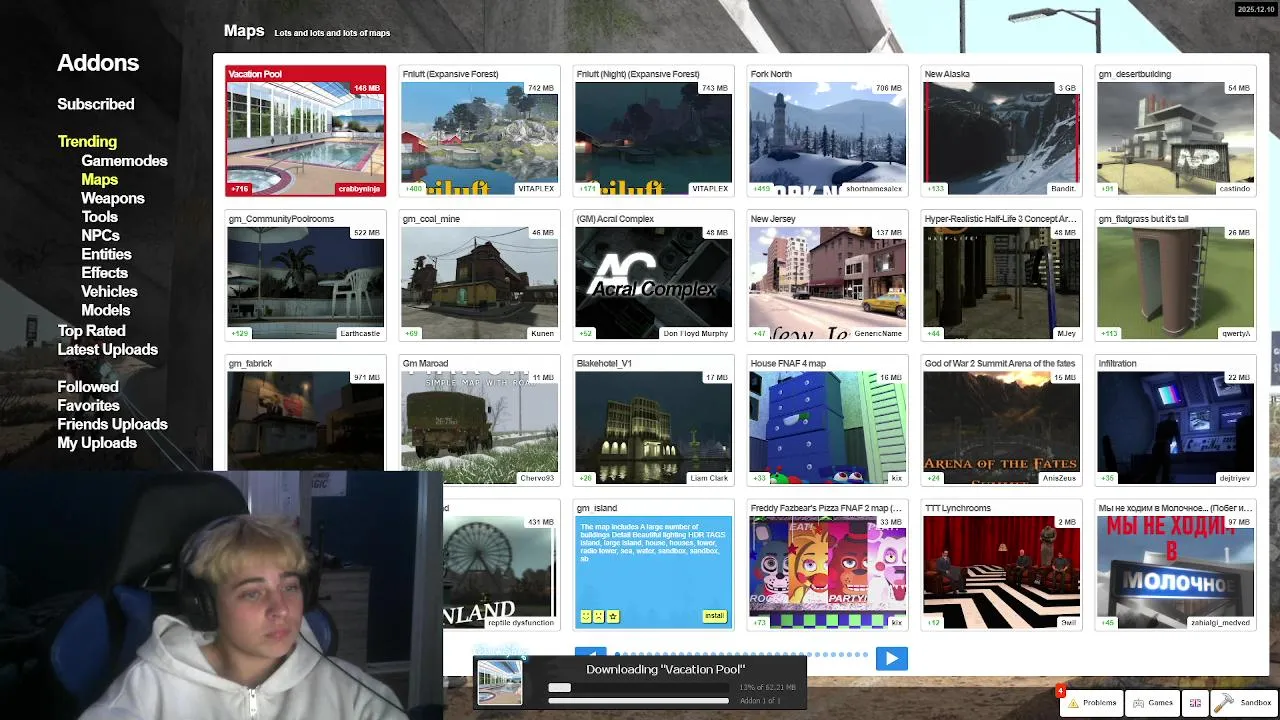Open the Followed list
The width and height of the screenshot is (1280, 720).
click(88, 387)
